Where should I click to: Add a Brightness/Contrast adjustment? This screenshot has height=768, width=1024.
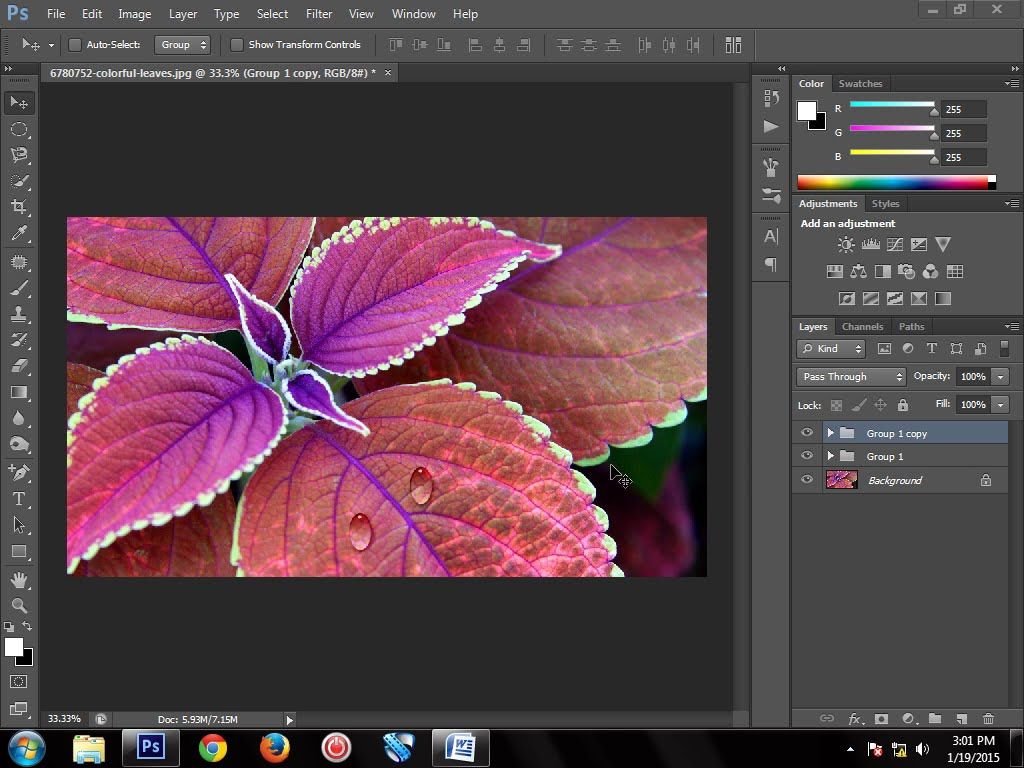point(846,244)
